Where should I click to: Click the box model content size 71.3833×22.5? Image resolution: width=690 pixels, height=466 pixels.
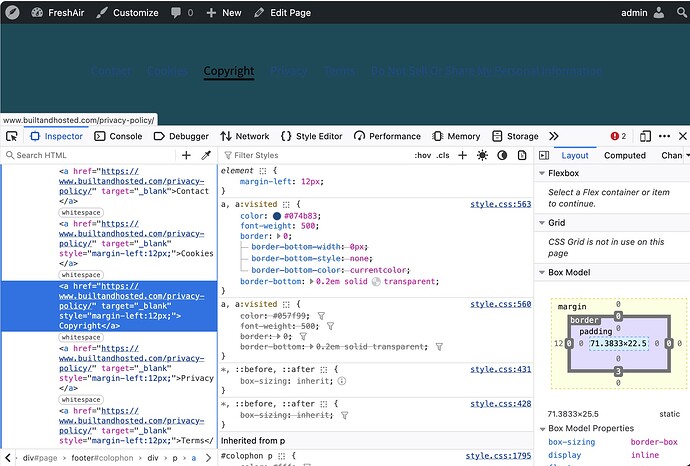tap(618, 344)
